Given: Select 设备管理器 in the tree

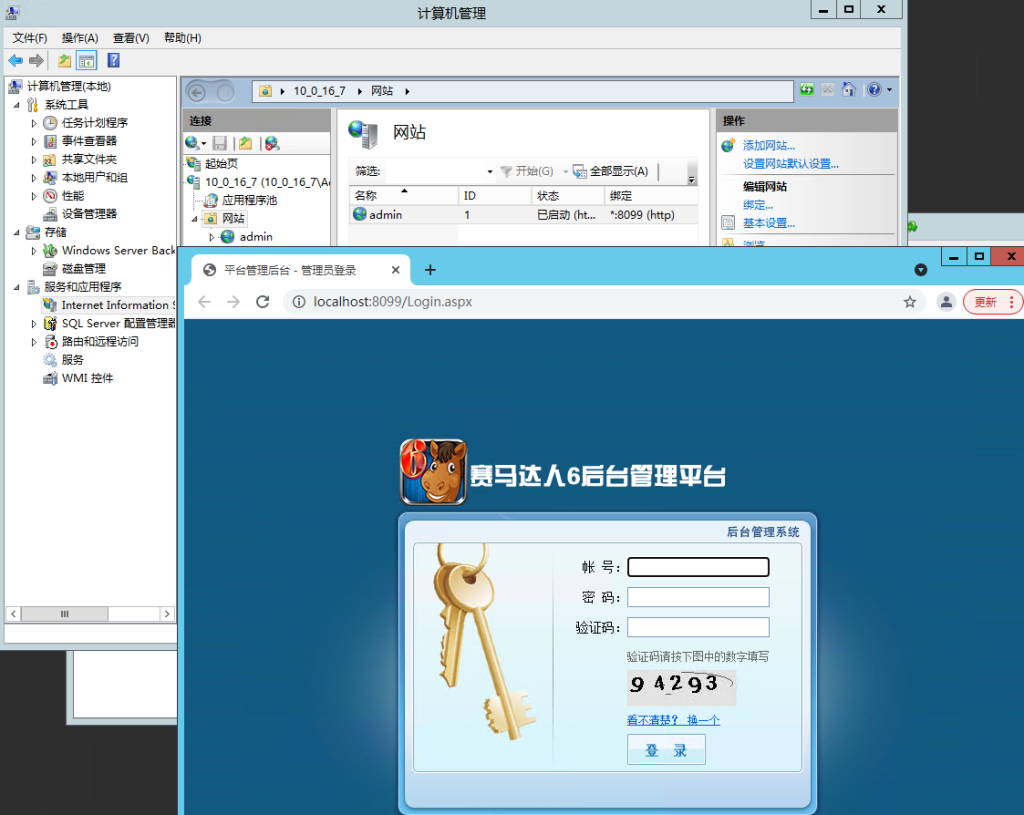Looking at the screenshot, I should tap(89, 214).
